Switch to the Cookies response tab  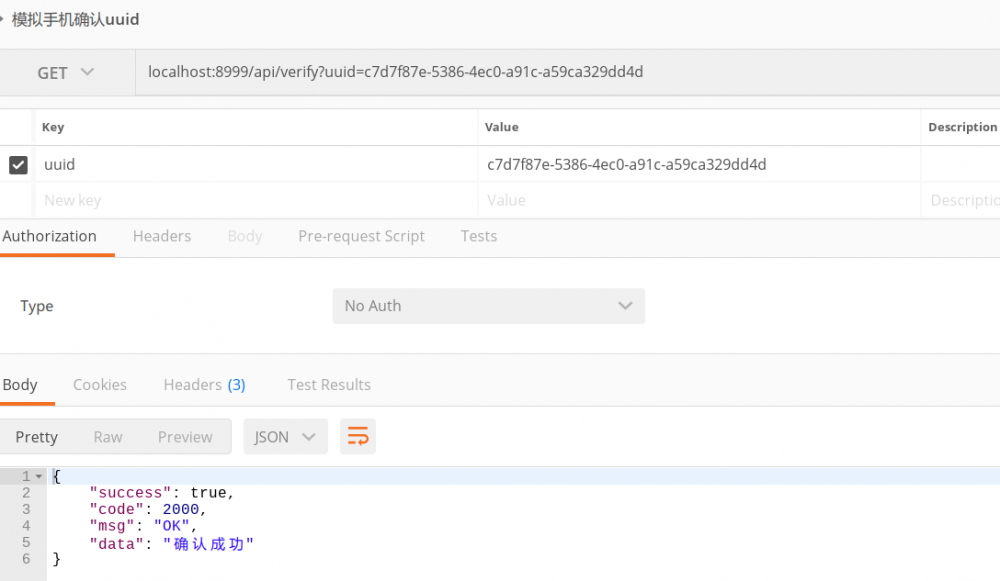tap(100, 384)
